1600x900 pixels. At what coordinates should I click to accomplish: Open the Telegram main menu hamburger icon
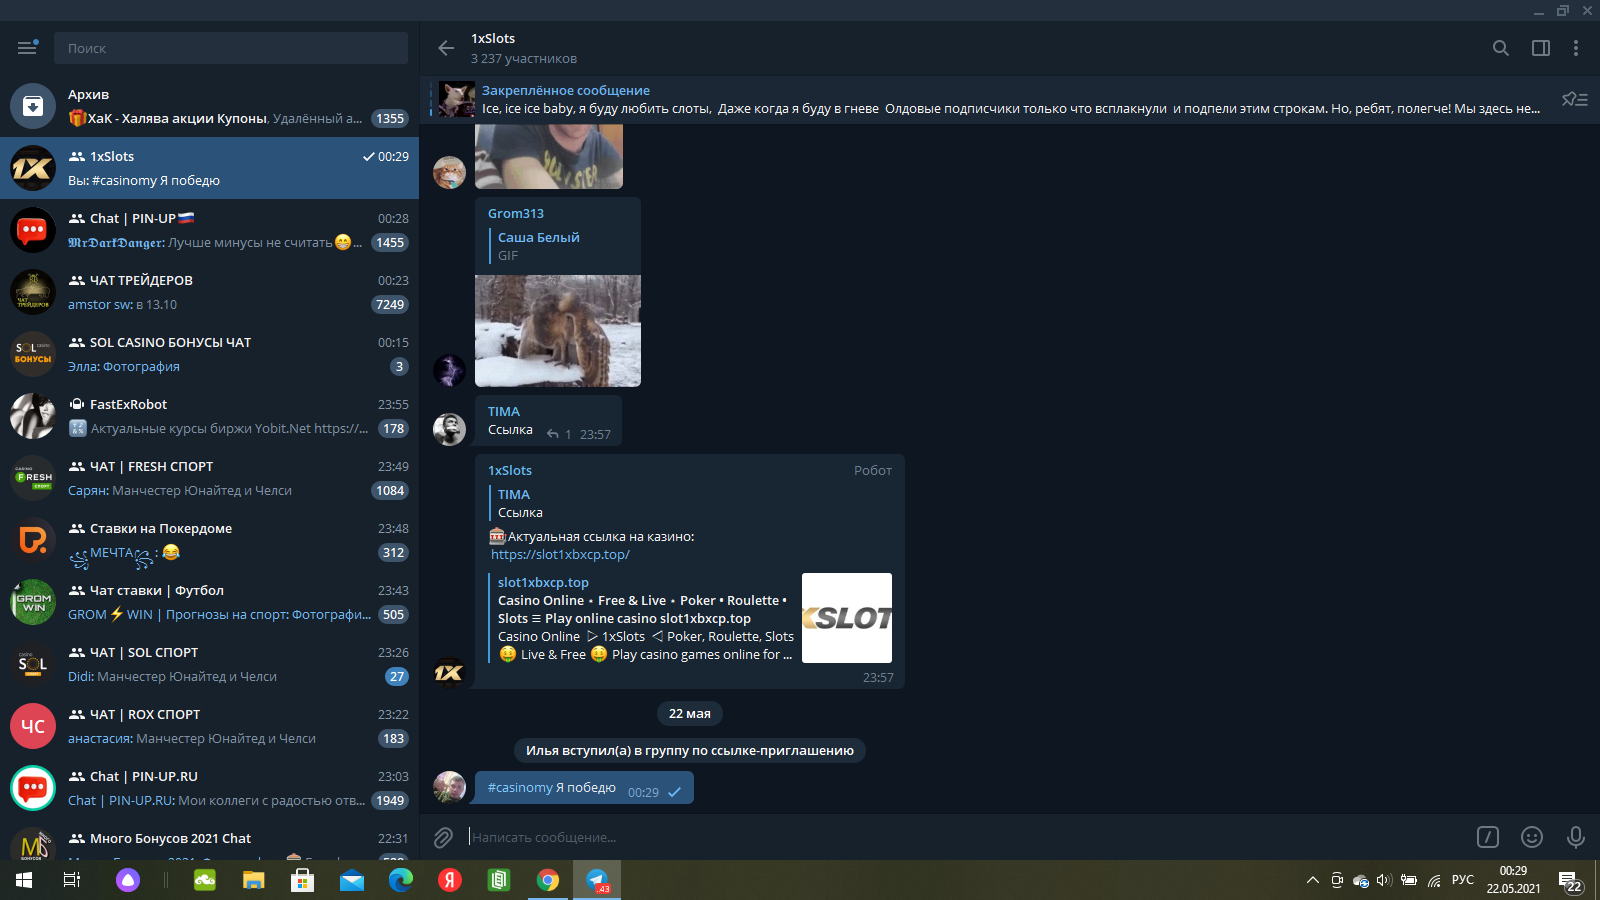pos(27,48)
